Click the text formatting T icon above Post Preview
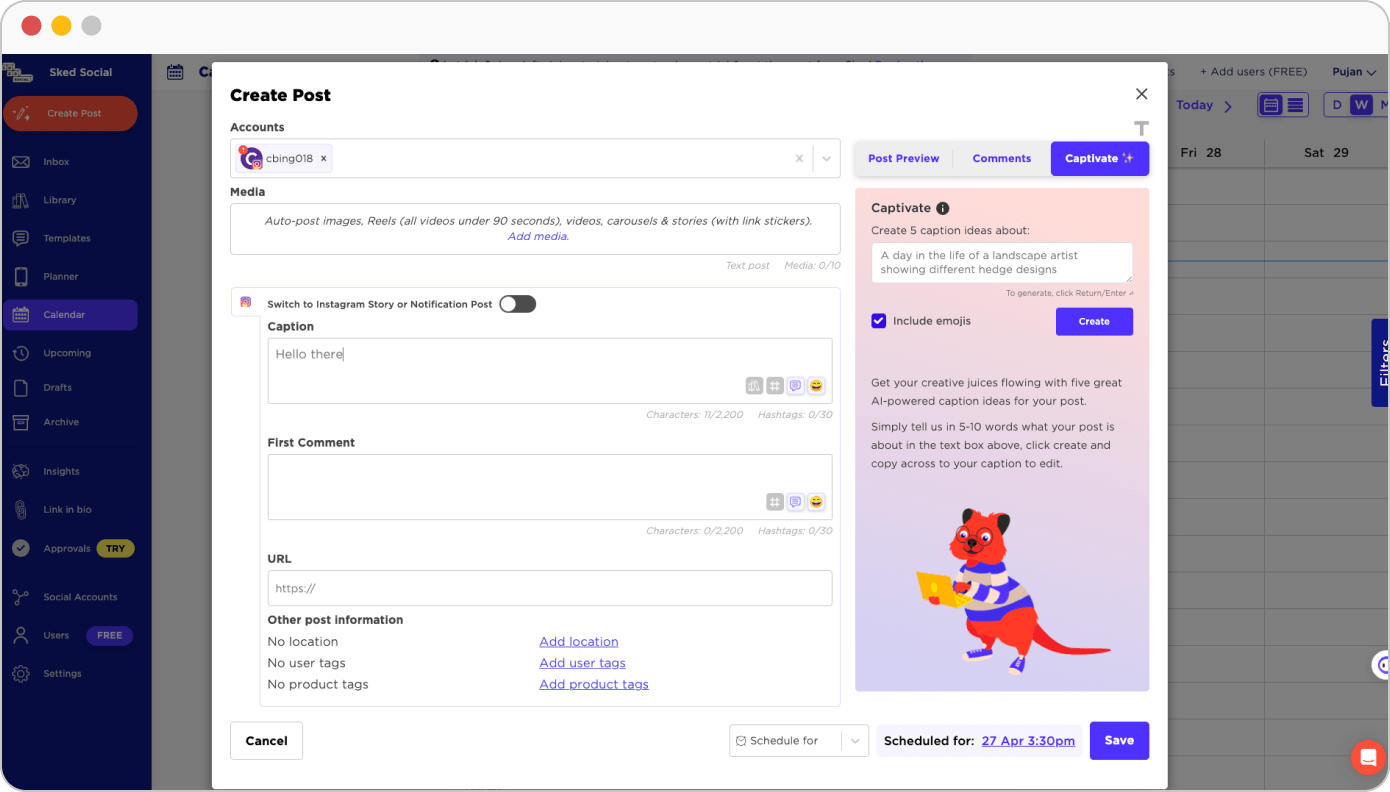Viewport: 1390px width, 792px height. [1141, 128]
